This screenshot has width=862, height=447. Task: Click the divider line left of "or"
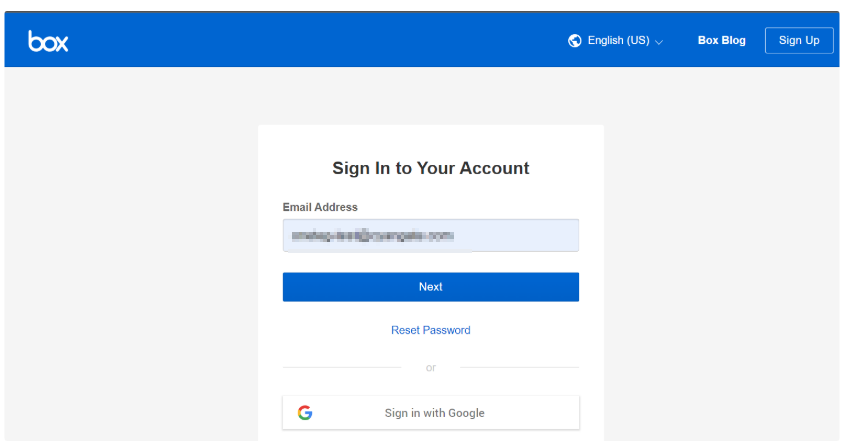341,368
